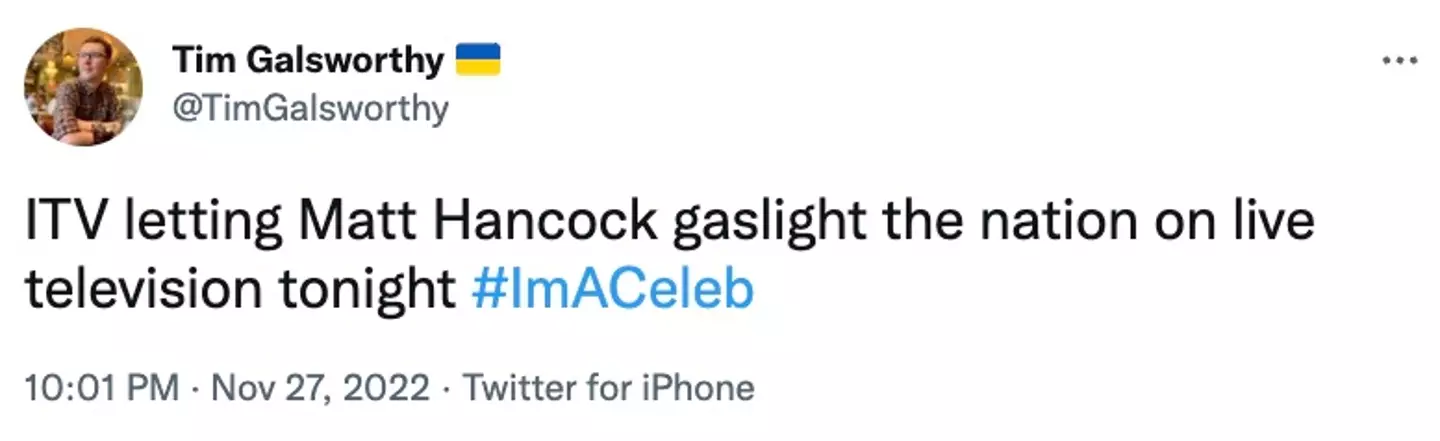The width and height of the screenshot is (1440, 441).
Task: Click the Ukraine flag emoji beside the name
Action: [x=478, y=61]
